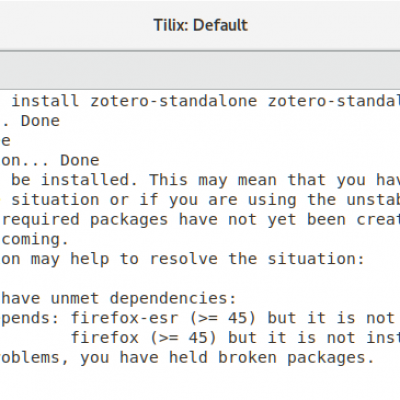Viewport: 400px width, 400px height.
Task: Click the word 'install' in the command line
Action: 45,101
